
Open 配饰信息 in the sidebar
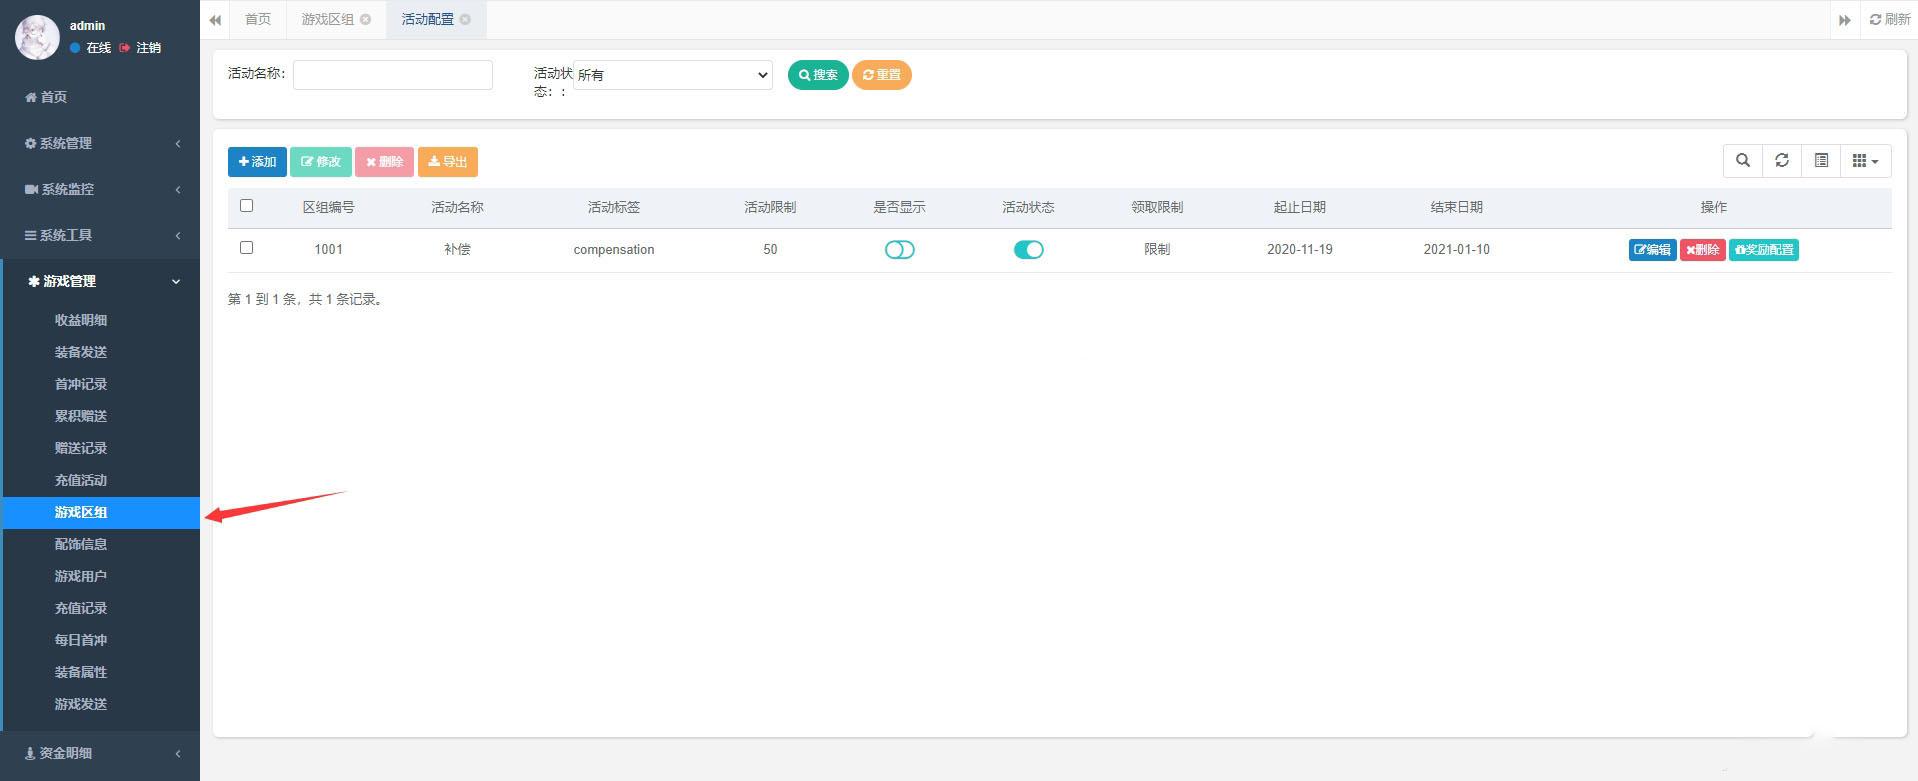coord(81,544)
